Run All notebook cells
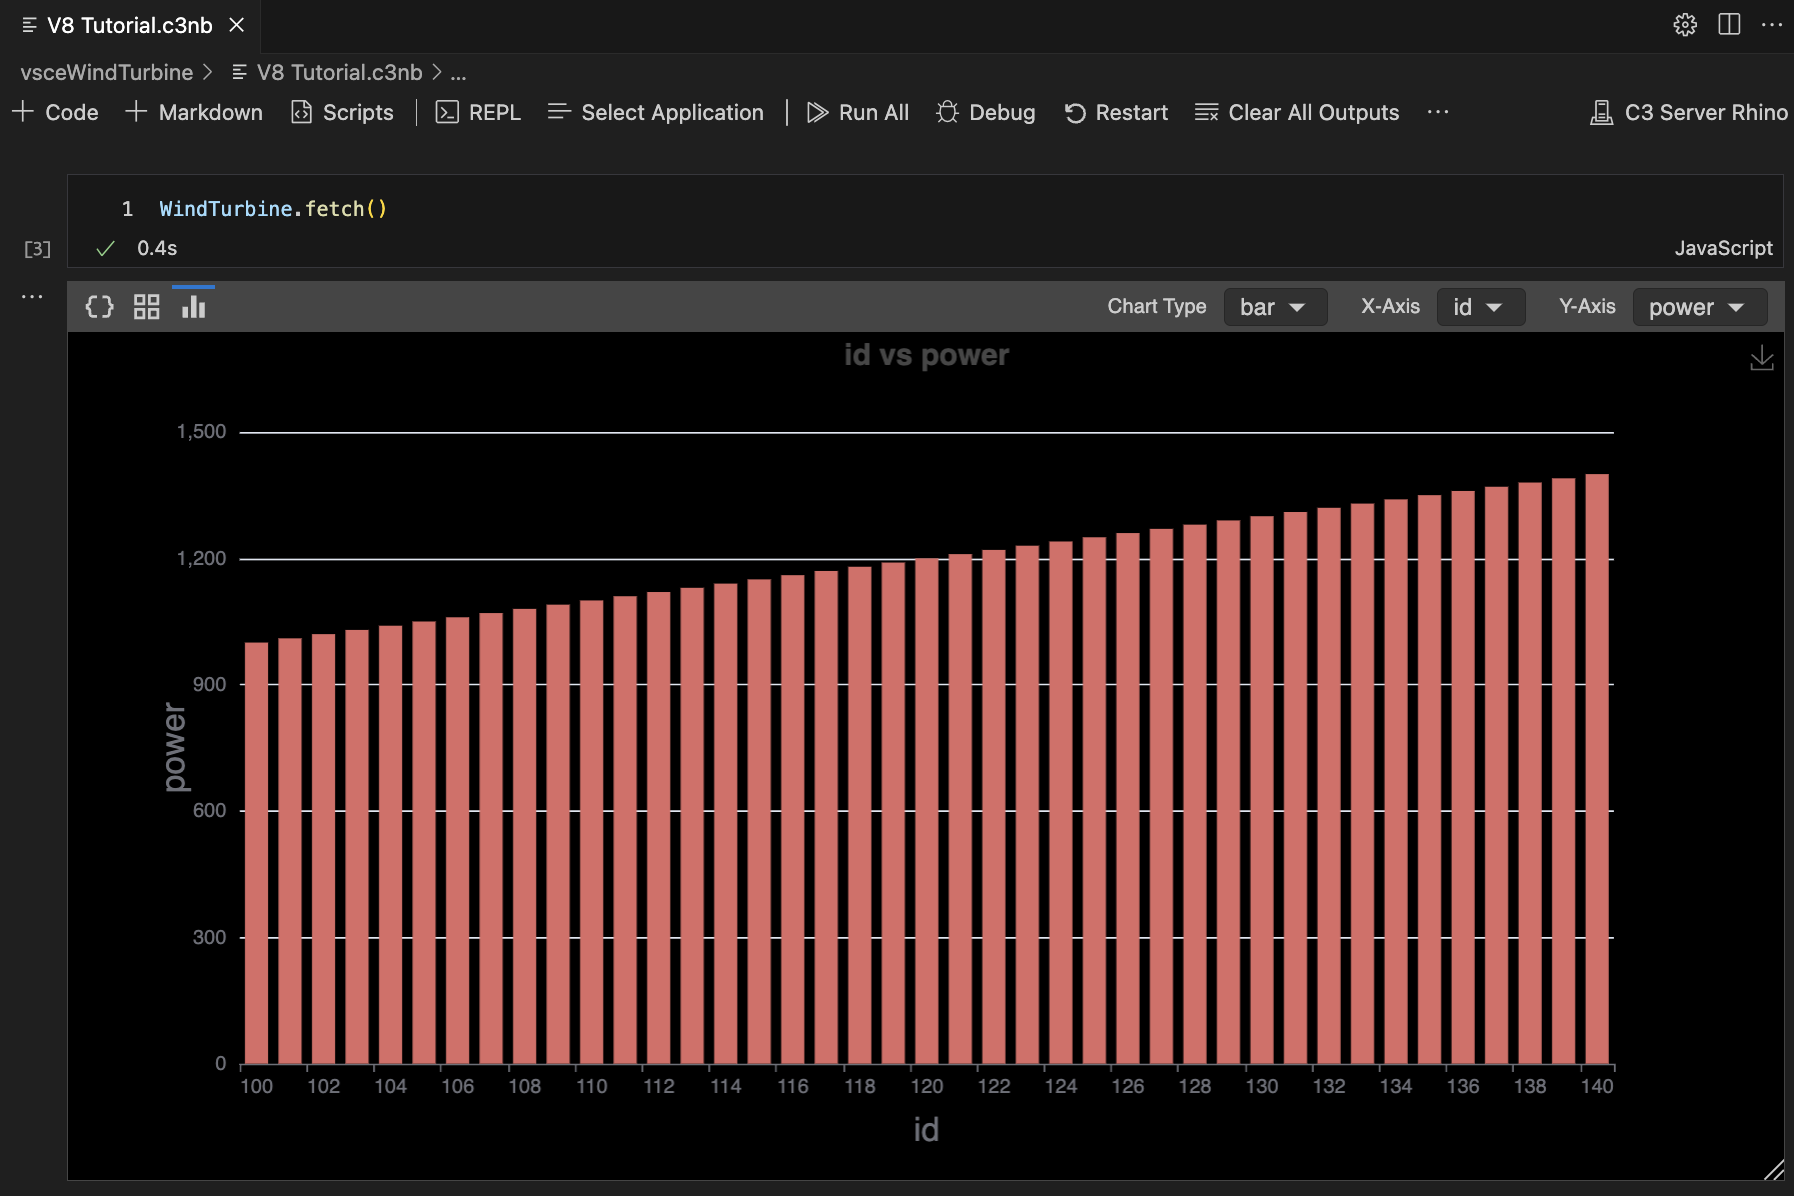1794x1196 pixels. (858, 112)
